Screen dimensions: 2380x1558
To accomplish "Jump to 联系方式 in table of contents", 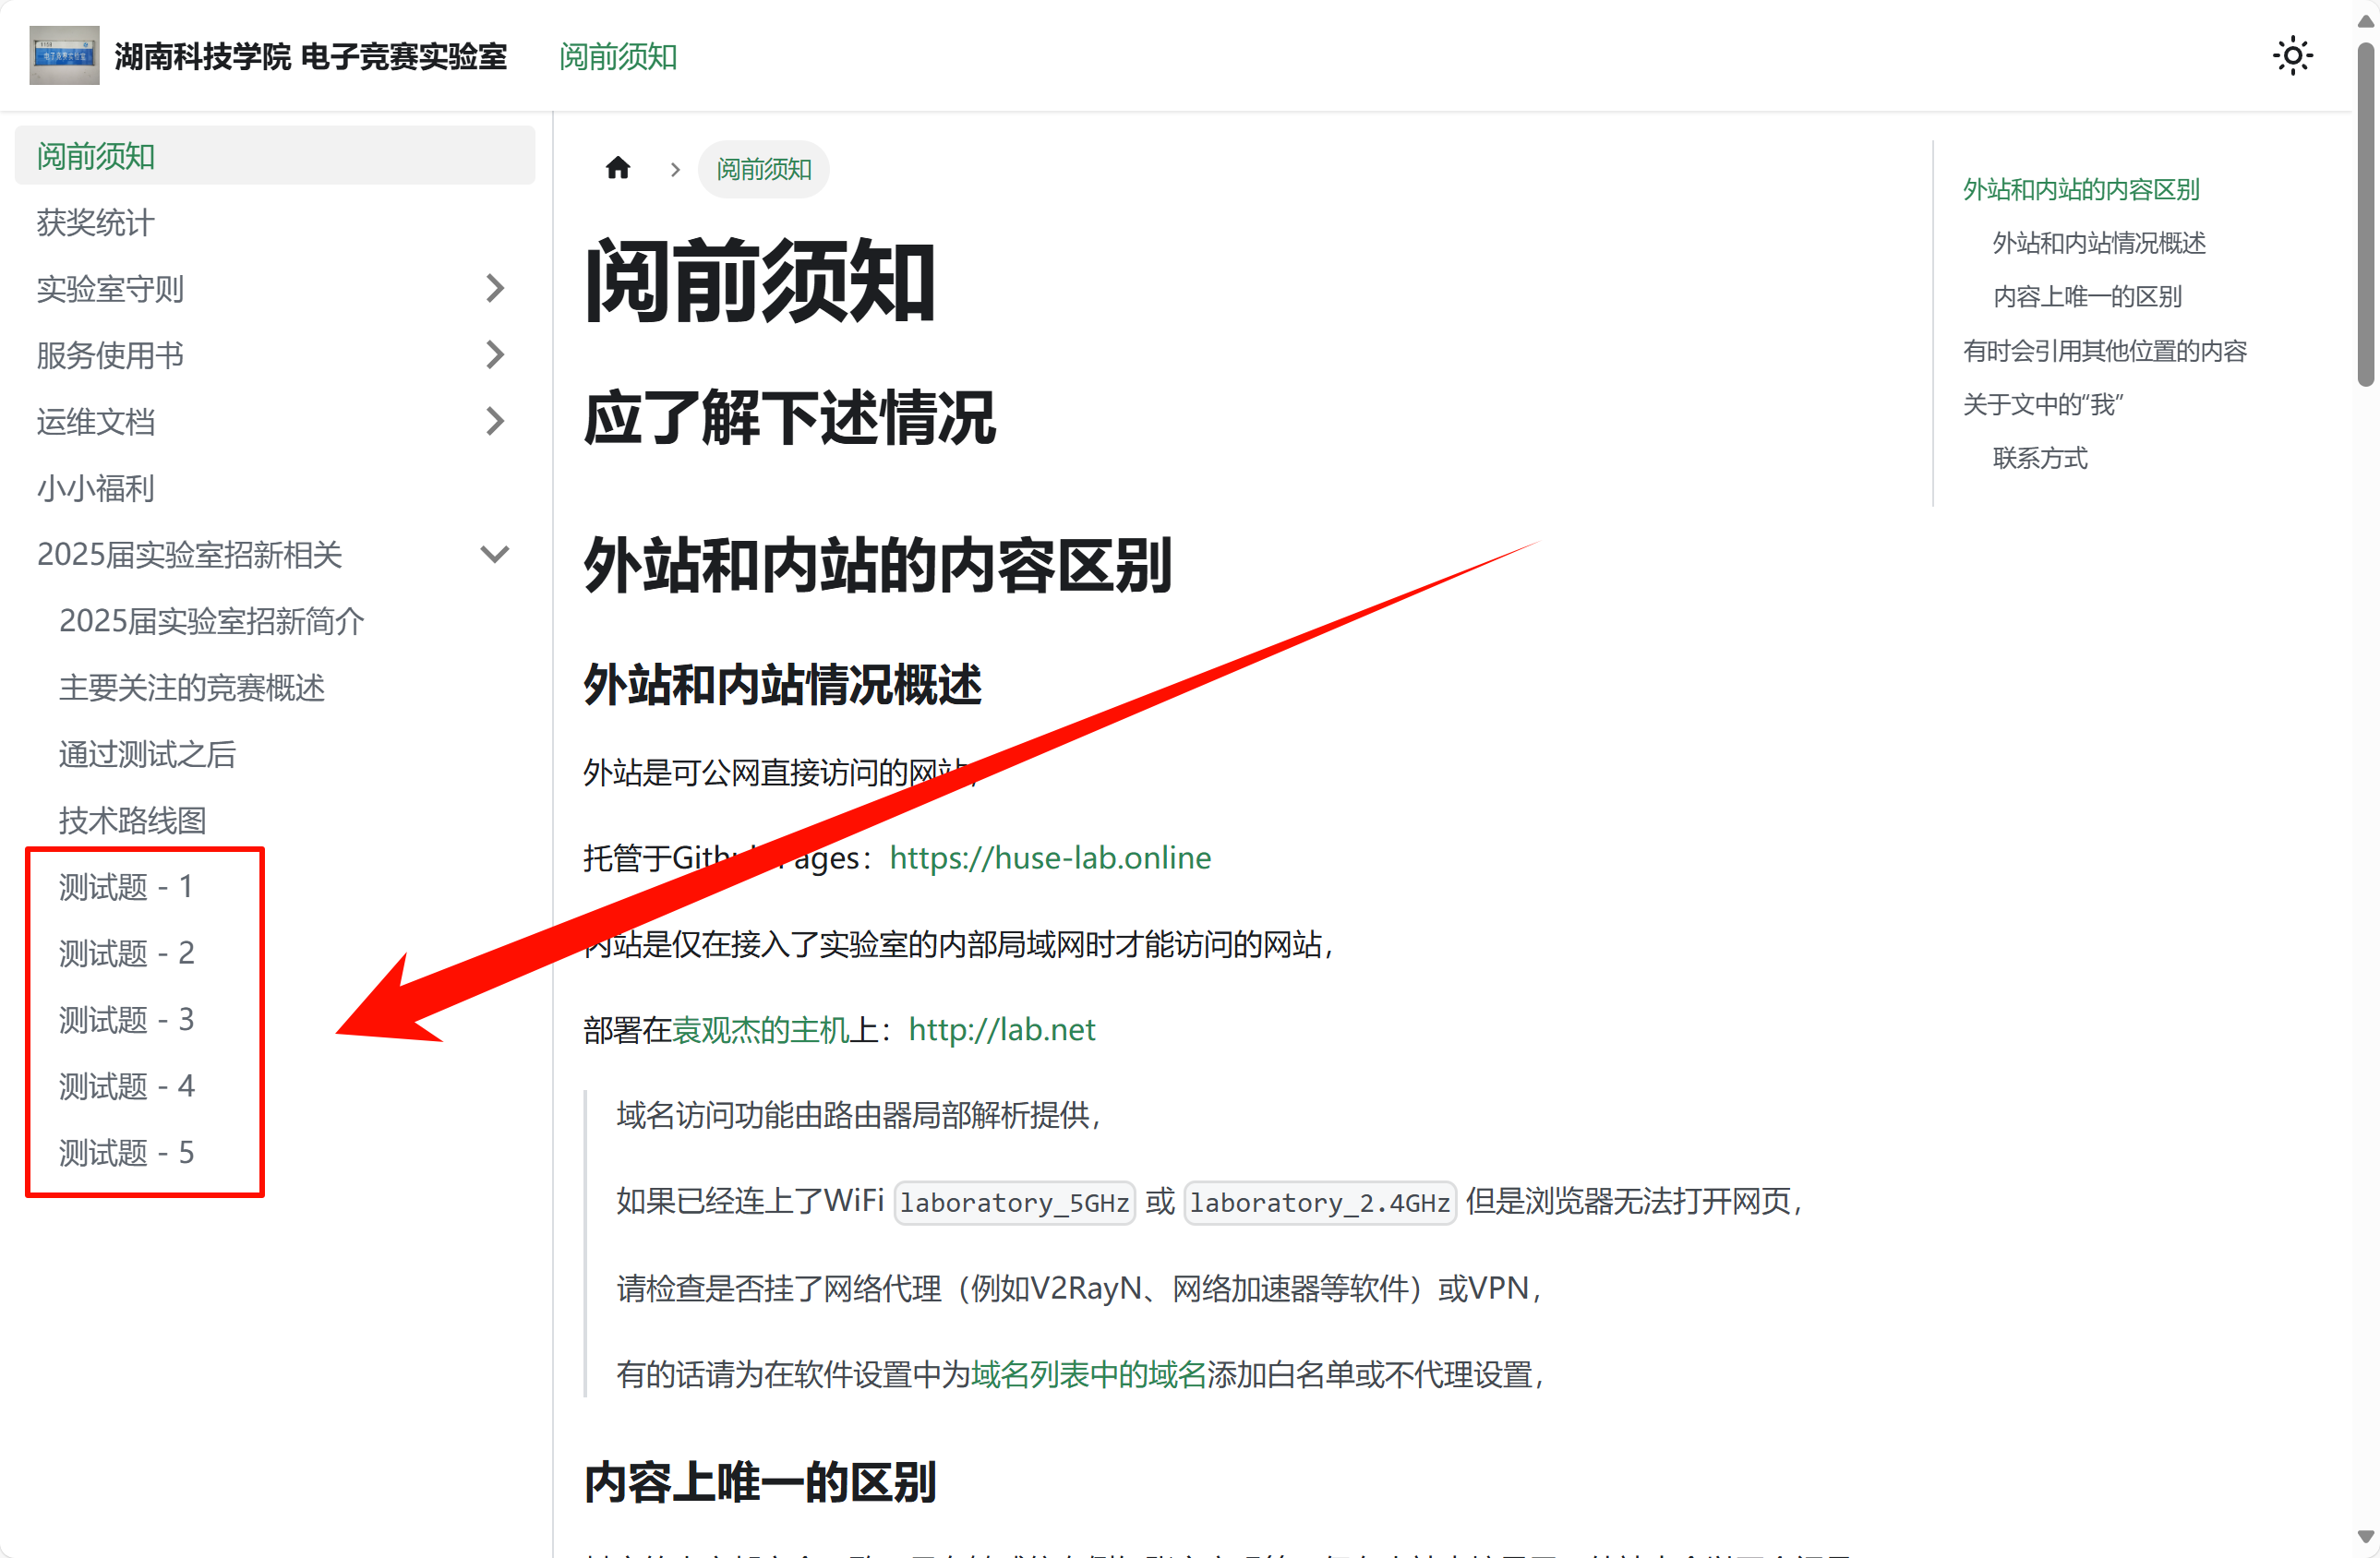I will (2039, 458).
